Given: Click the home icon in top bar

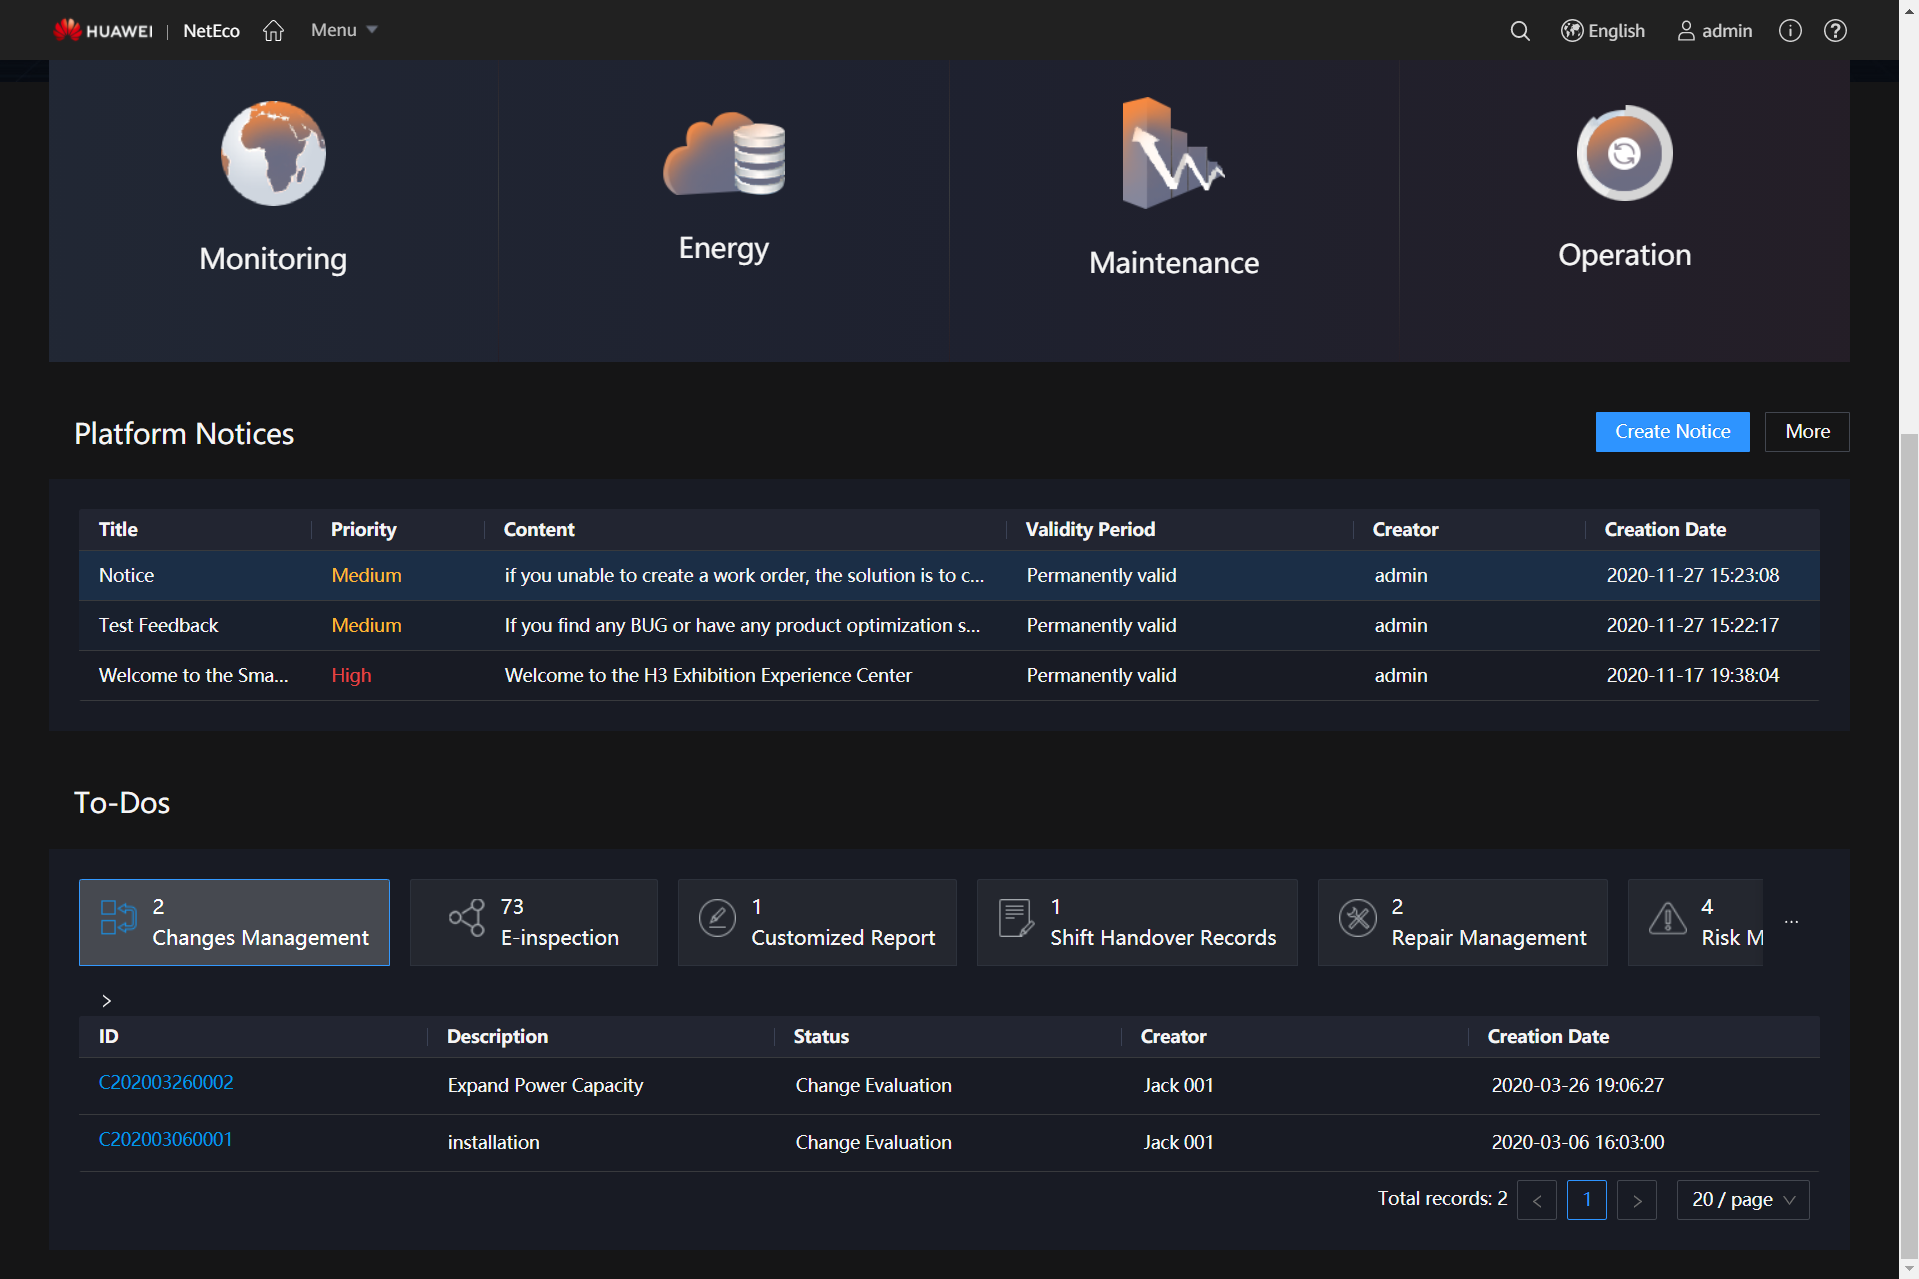Looking at the screenshot, I should [x=273, y=31].
